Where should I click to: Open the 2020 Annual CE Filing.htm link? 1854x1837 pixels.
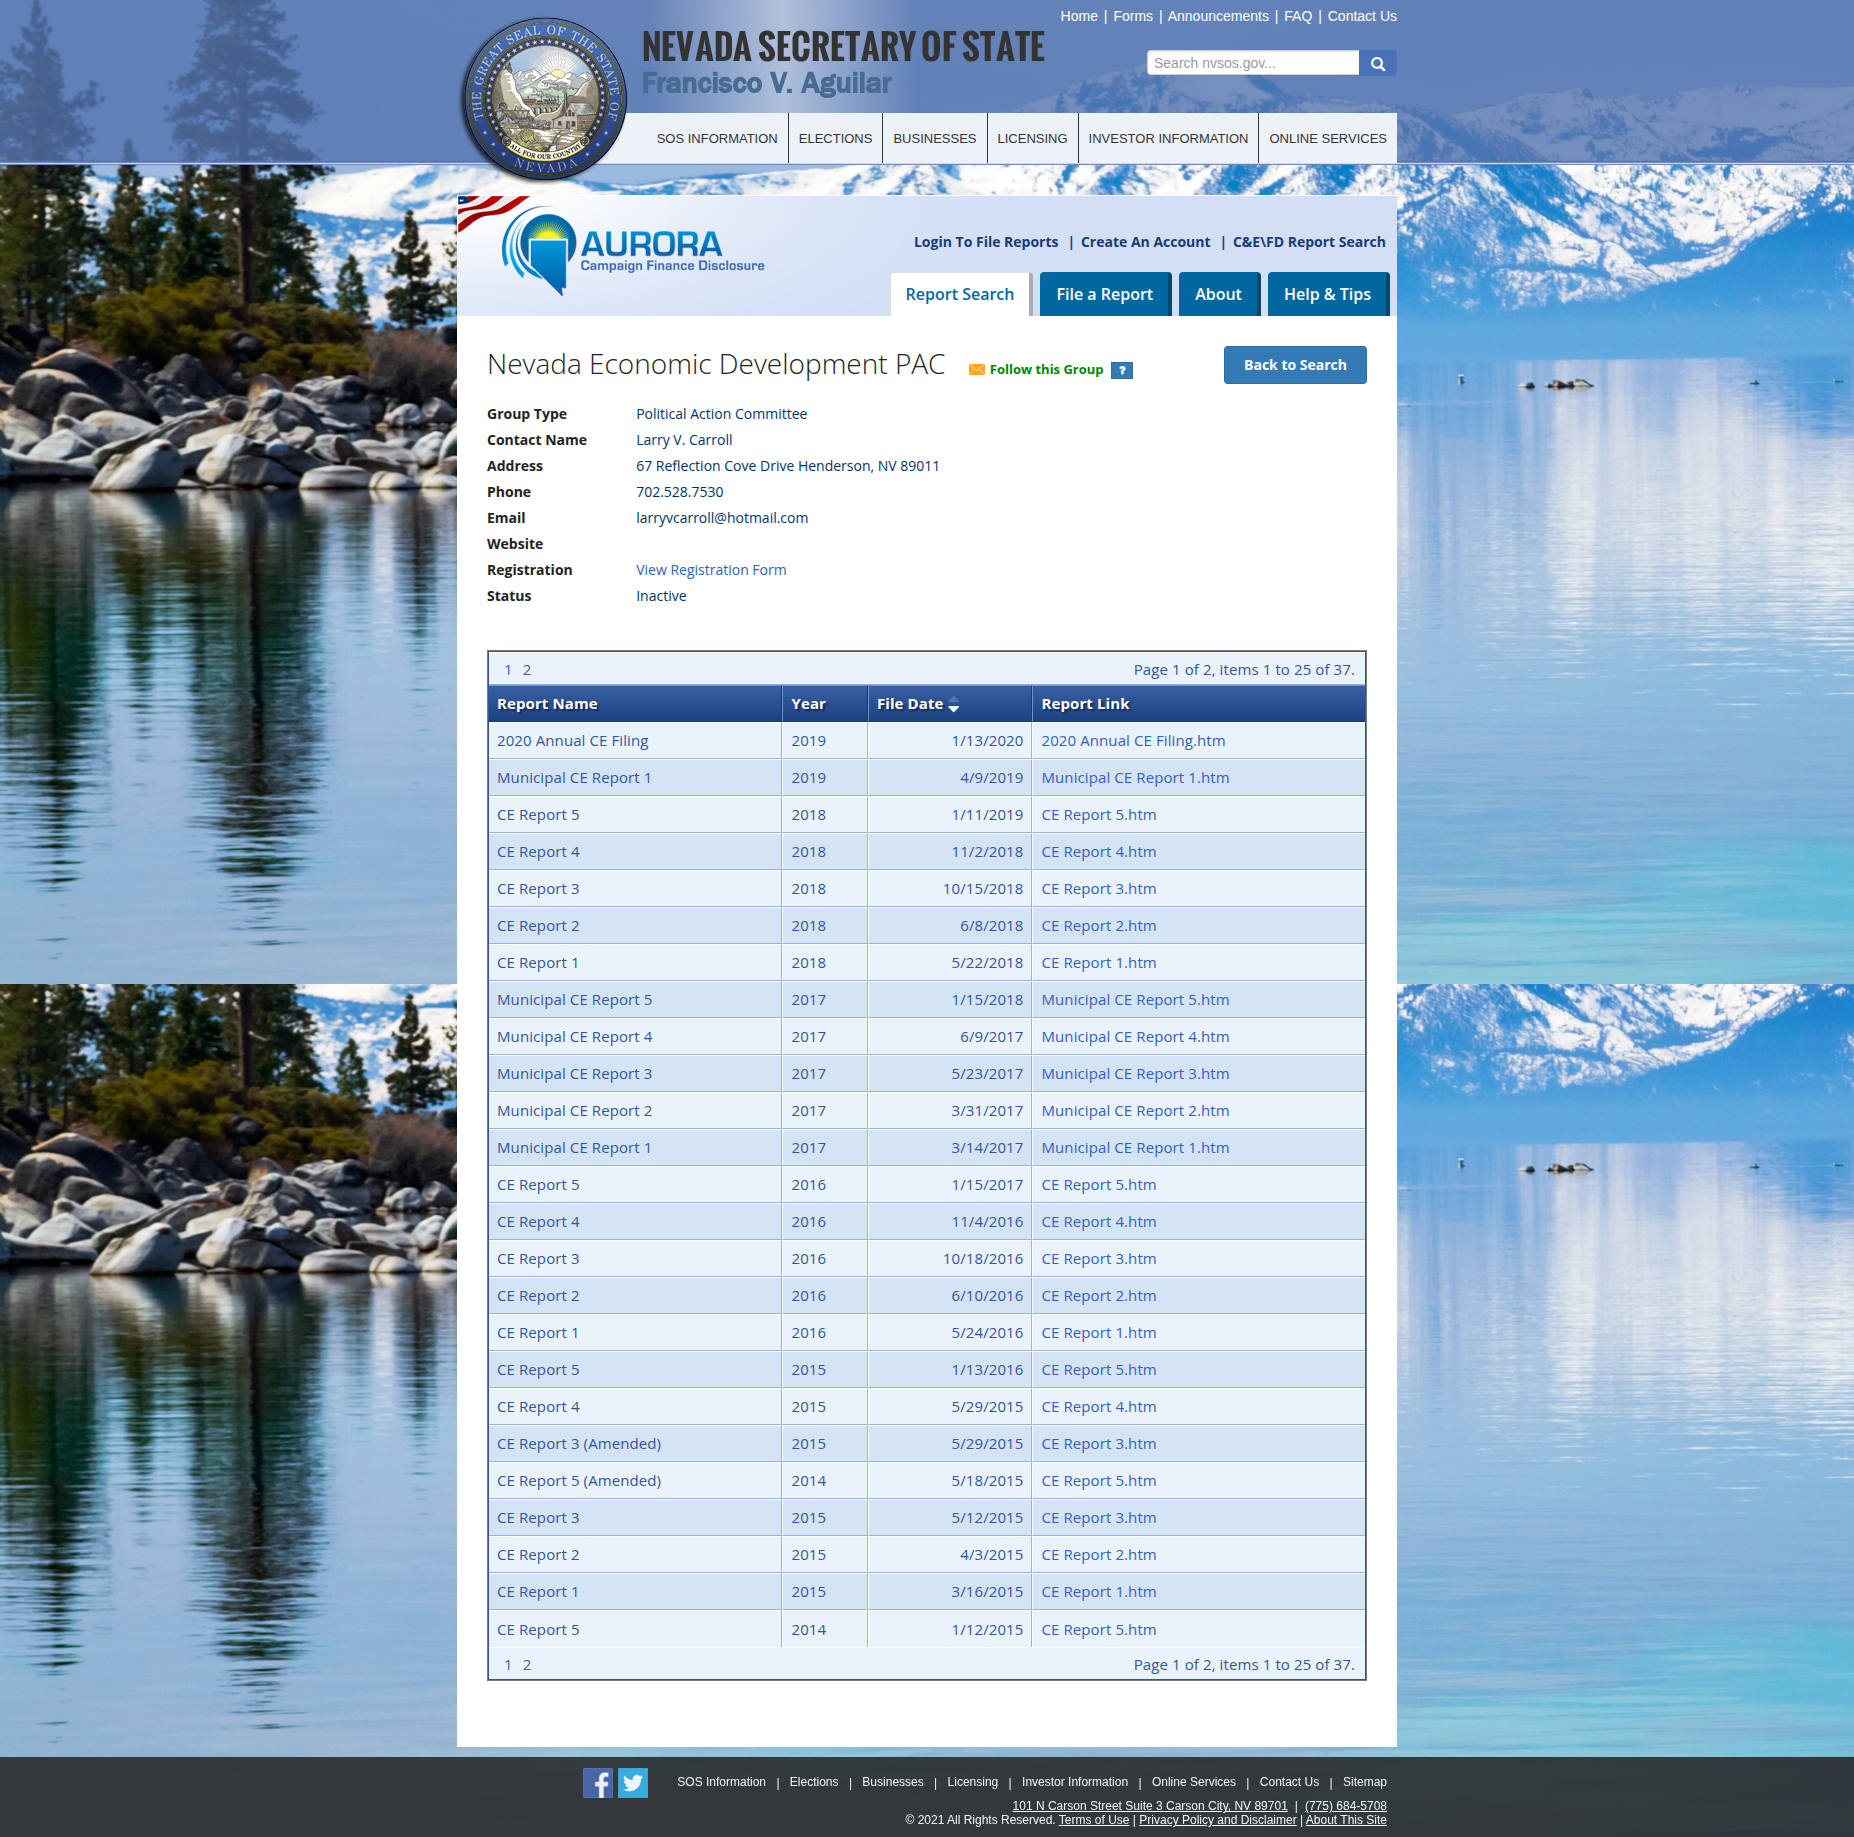coord(1133,741)
